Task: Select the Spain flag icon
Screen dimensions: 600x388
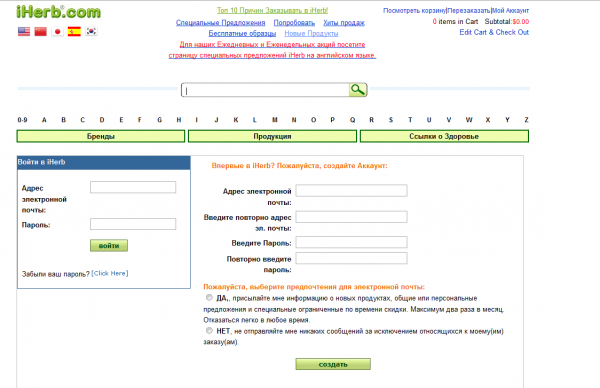Action: 74,31
